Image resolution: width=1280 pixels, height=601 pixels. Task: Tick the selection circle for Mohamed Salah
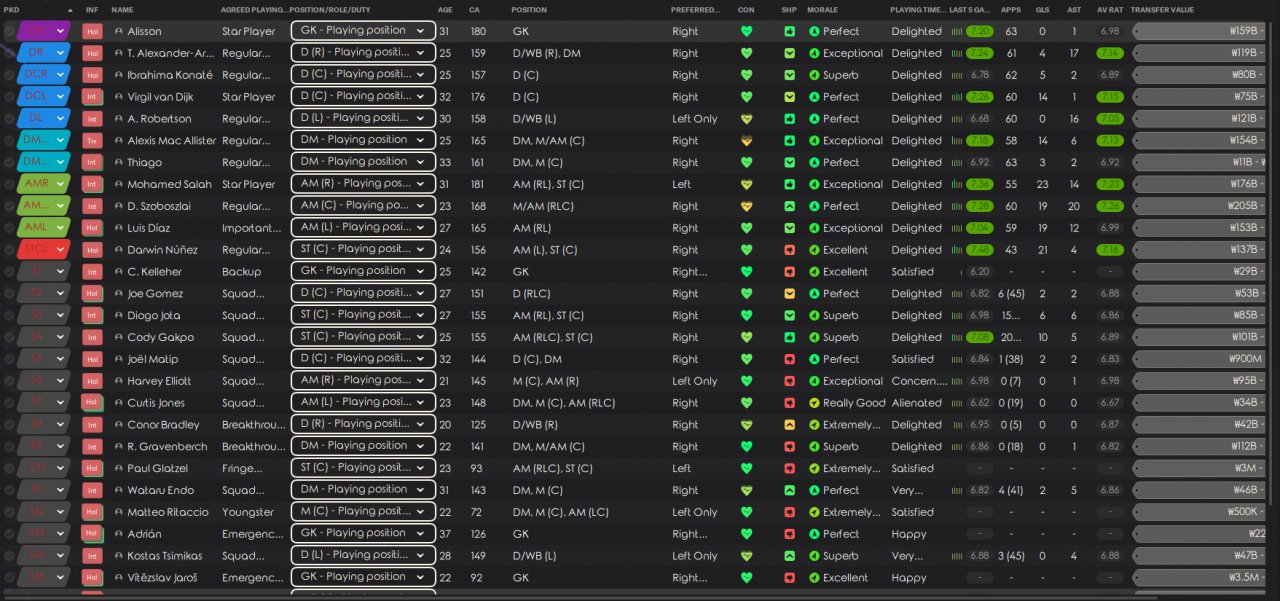[x=9, y=184]
